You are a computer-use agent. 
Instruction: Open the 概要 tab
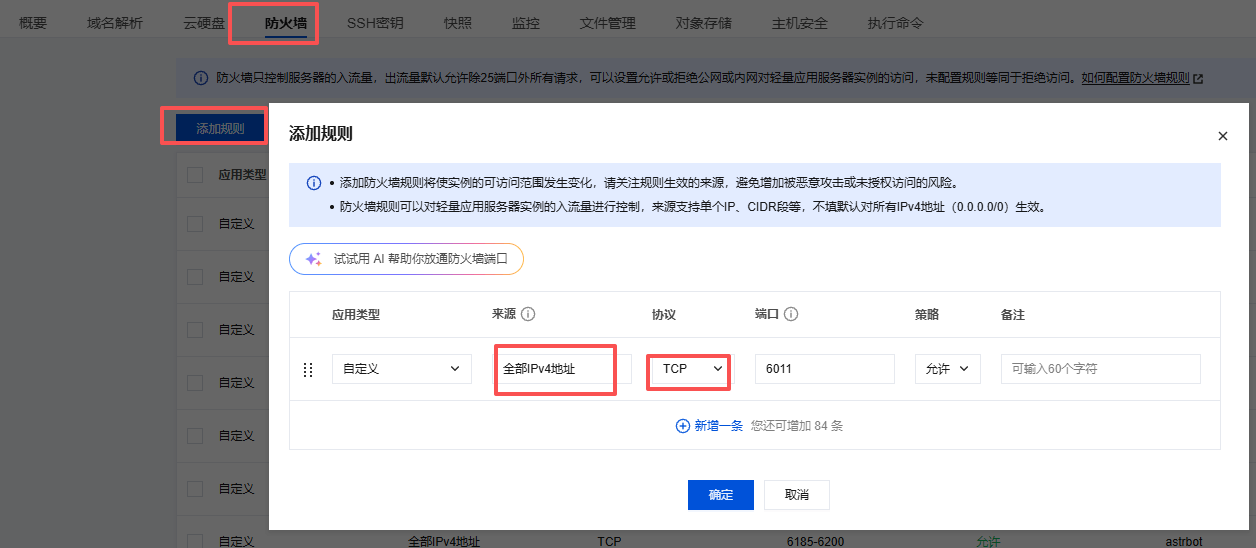[x=33, y=23]
